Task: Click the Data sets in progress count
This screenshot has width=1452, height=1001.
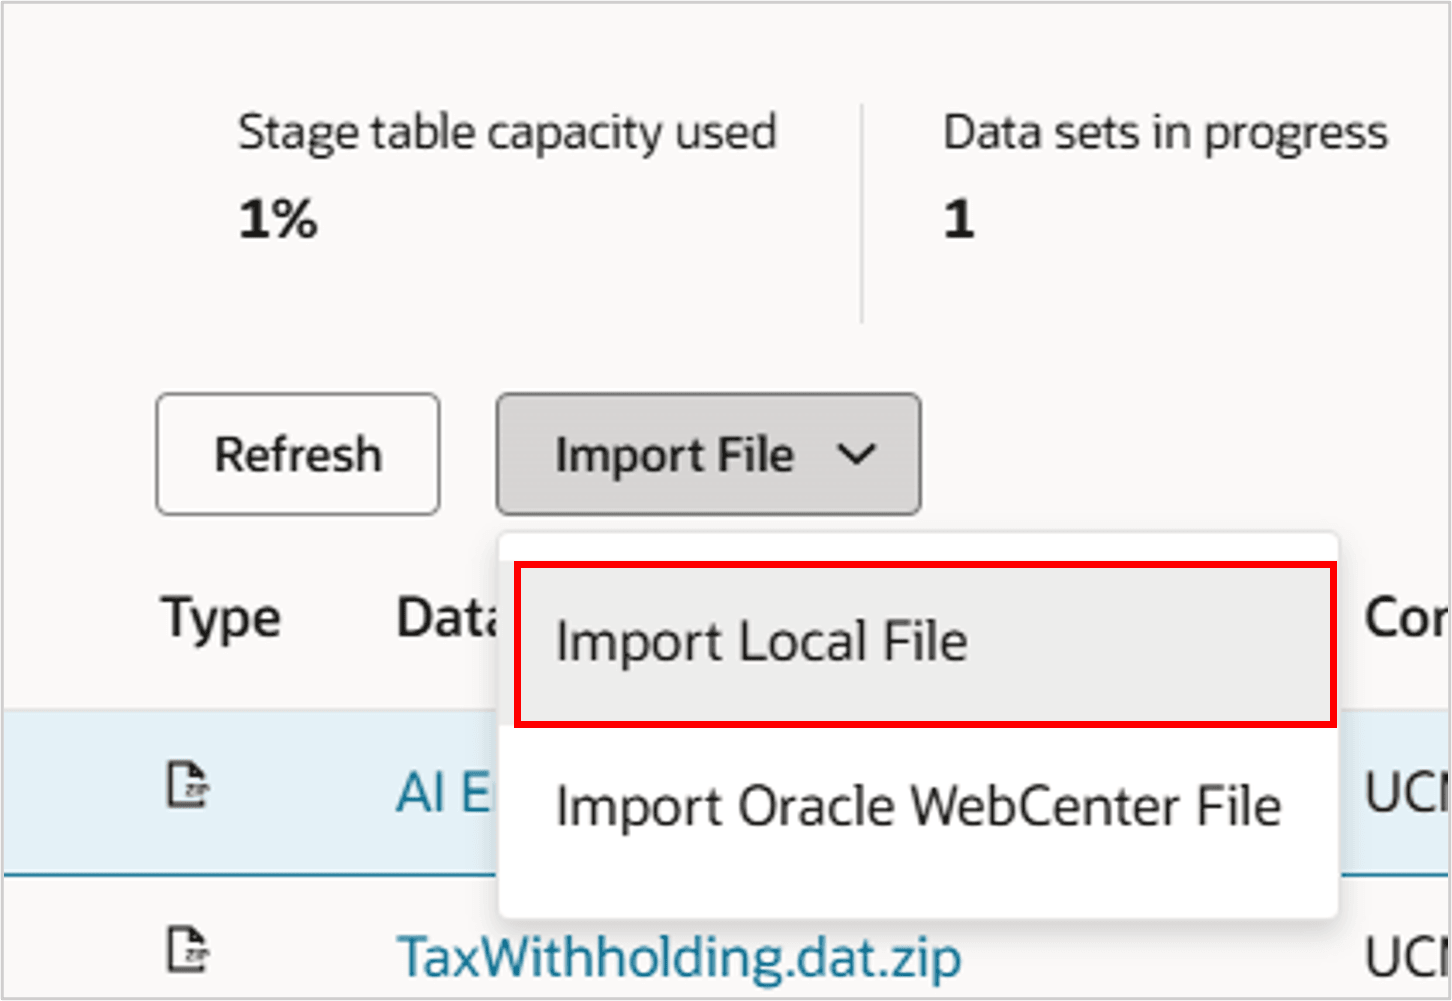Action: coord(959,219)
